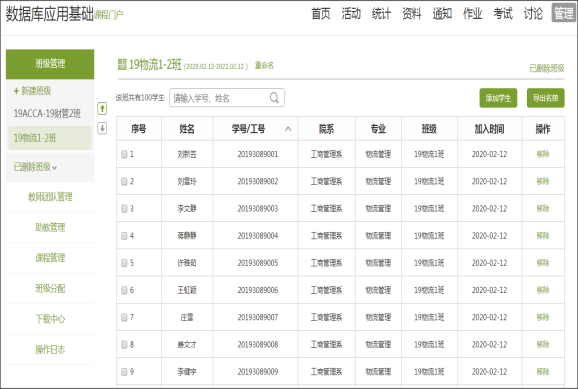
Task: Open the 统计 tab
Action: [381, 14]
